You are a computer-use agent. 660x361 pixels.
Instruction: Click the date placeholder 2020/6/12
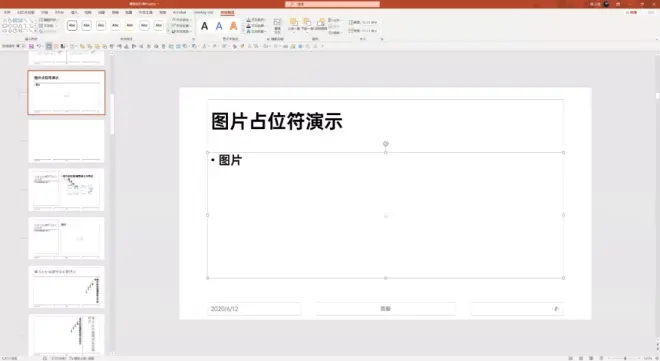tap(254, 309)
